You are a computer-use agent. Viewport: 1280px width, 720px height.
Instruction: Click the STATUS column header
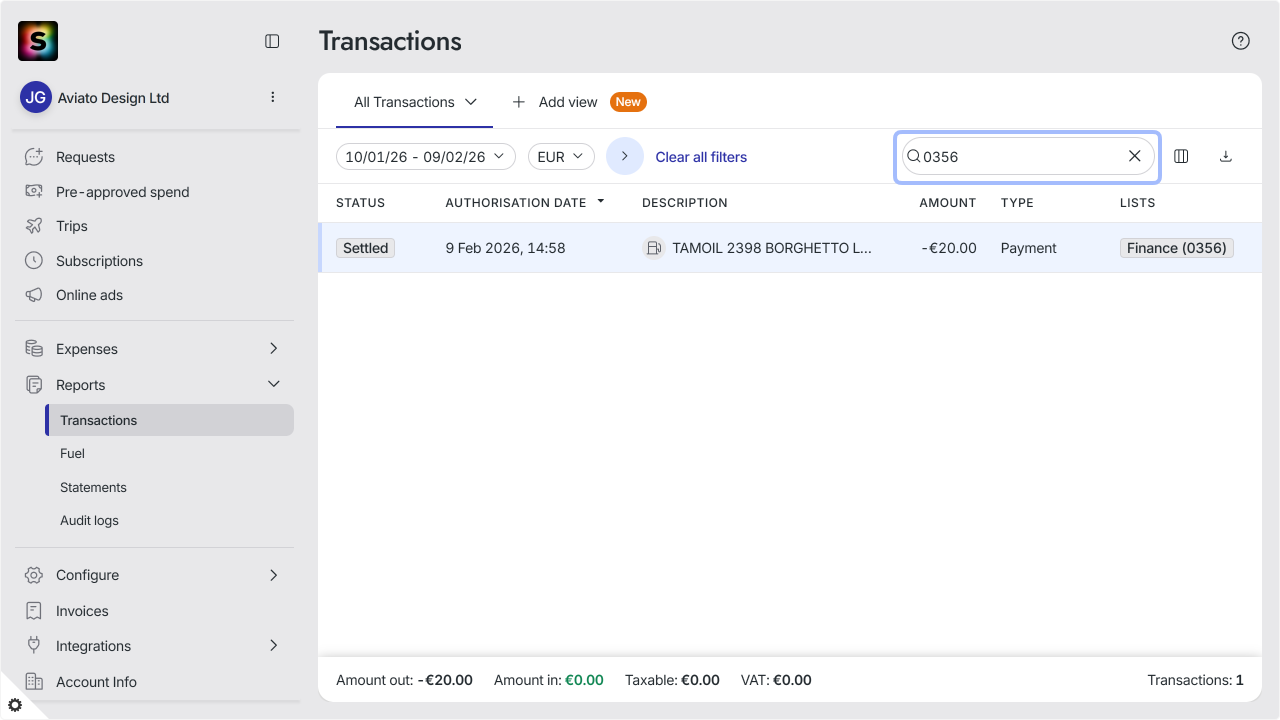360,203
